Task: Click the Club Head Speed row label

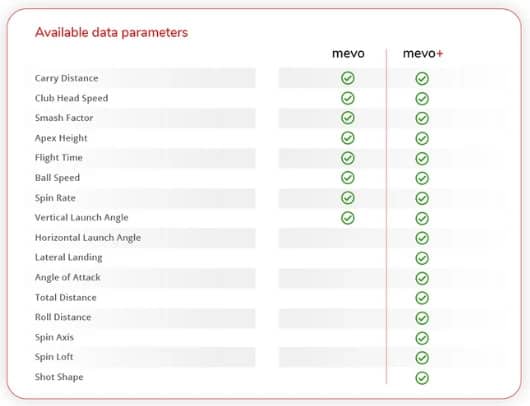Action: click(x=72, y=98)
